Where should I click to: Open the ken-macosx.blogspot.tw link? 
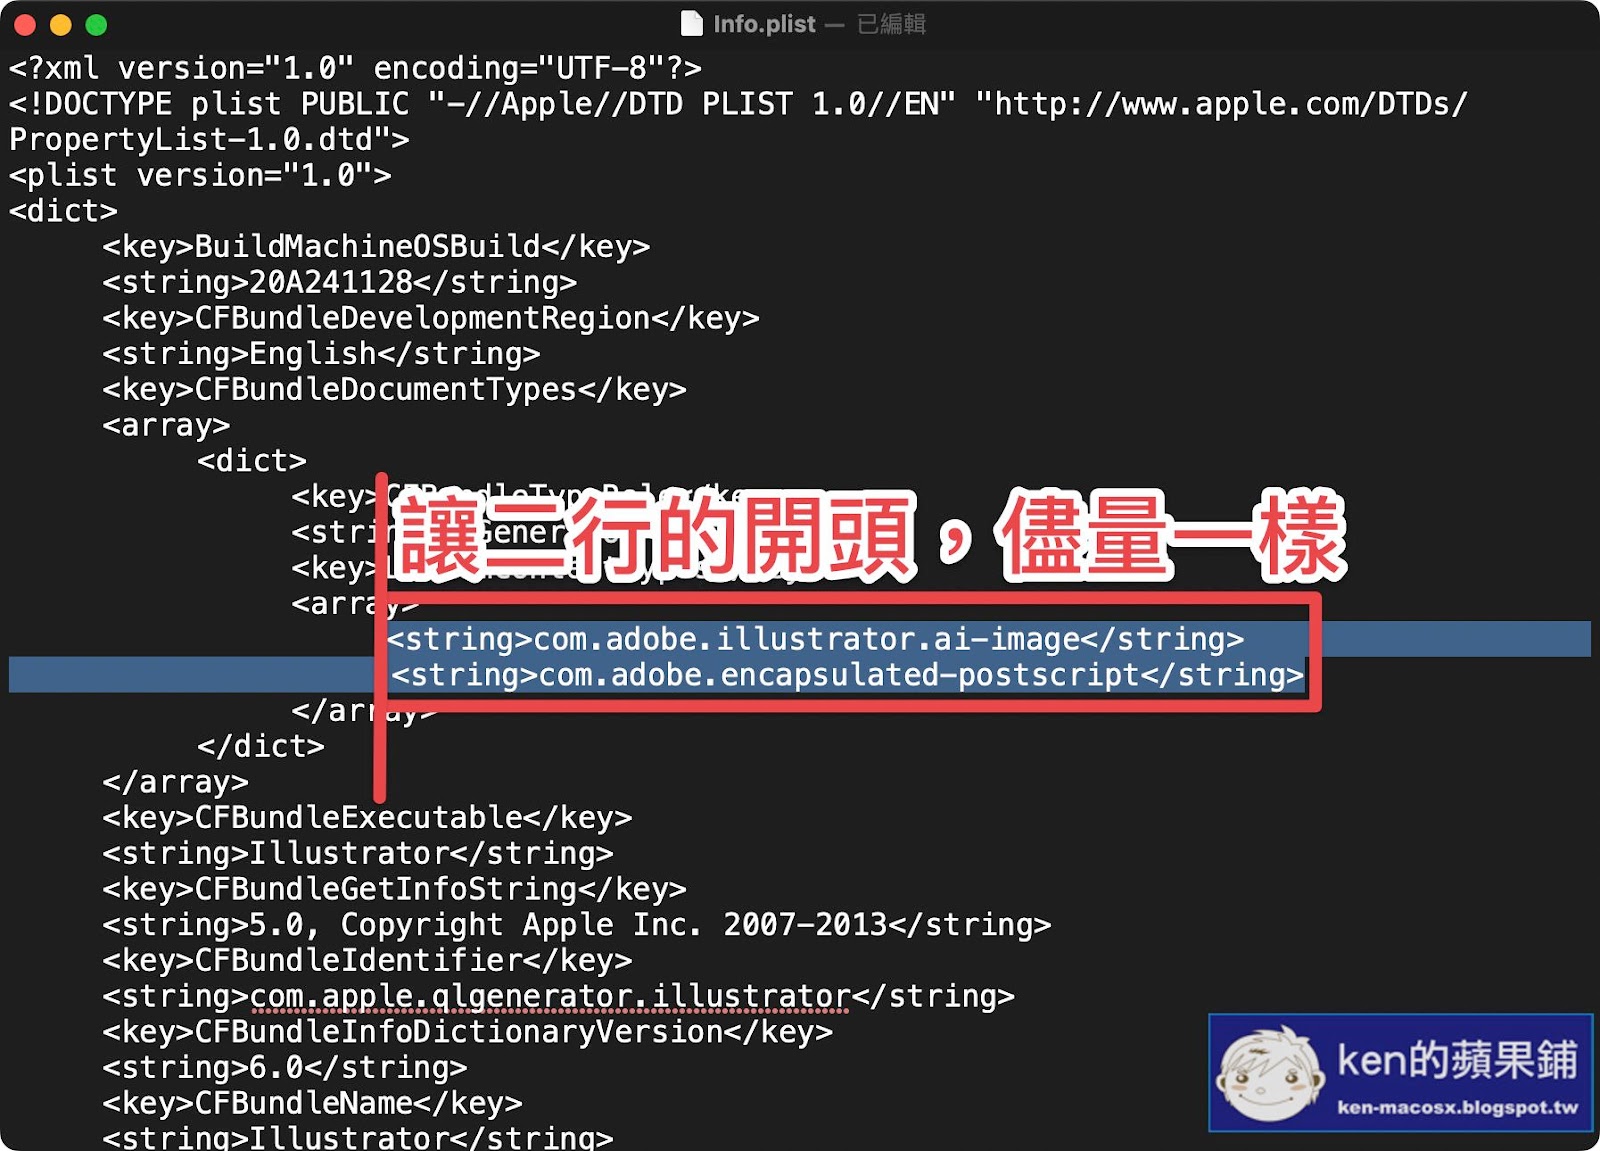click(x=1457, y=1108)
